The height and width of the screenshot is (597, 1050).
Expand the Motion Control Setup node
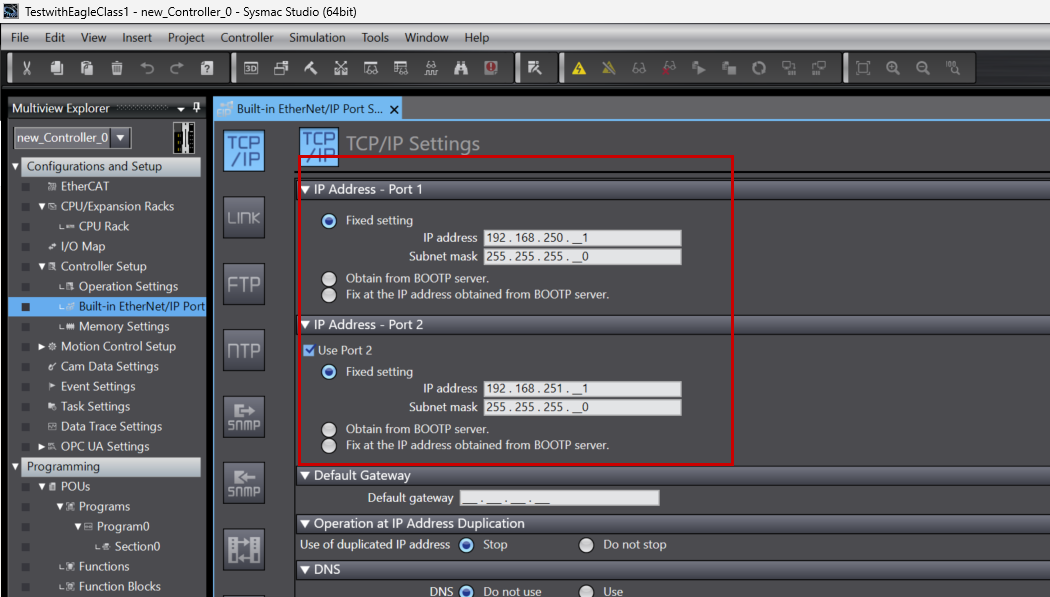[x=42, y=347]
